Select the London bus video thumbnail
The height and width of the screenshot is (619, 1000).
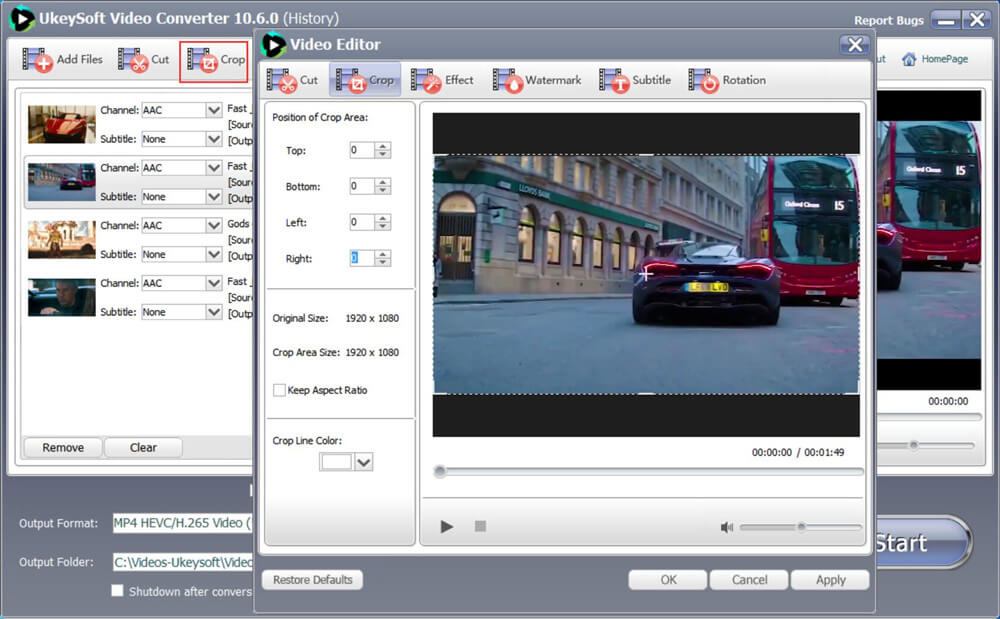click(62, 182)
